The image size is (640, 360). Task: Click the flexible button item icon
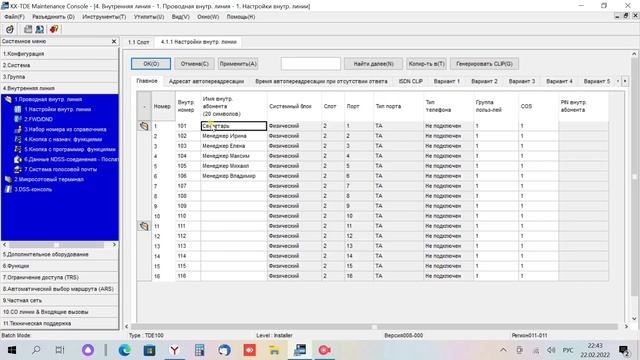[18, 139]
